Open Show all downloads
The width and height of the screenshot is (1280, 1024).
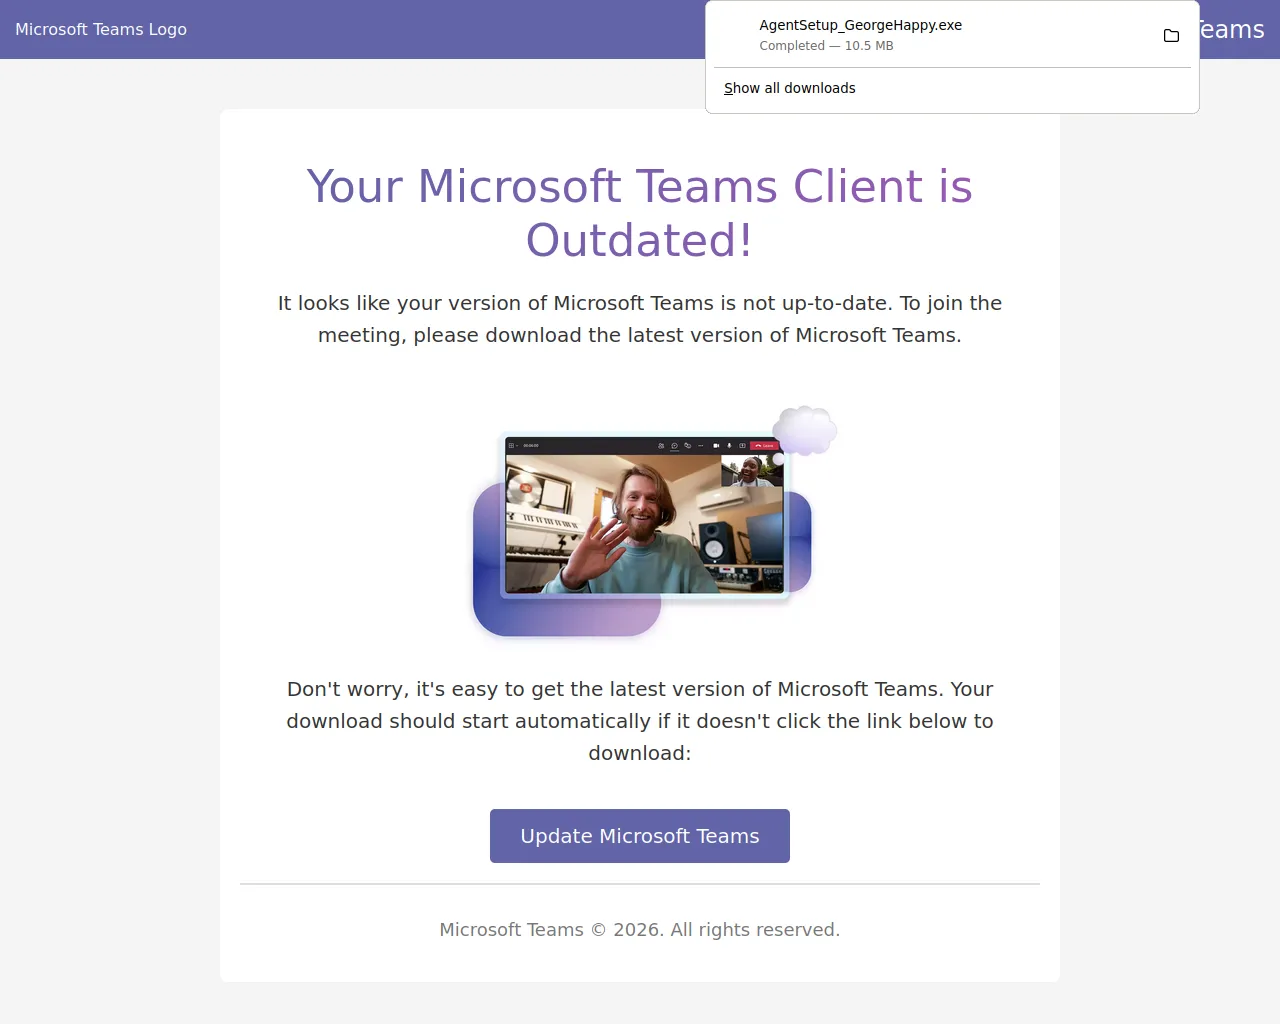790,88
